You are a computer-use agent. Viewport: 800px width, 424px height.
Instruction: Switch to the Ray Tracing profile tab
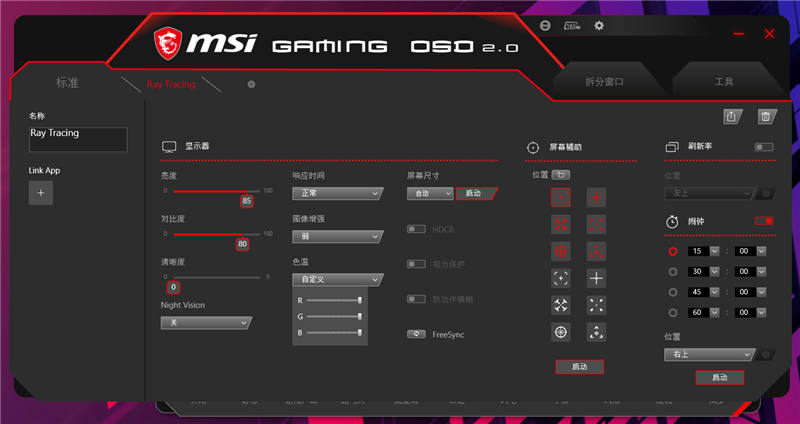171,84
